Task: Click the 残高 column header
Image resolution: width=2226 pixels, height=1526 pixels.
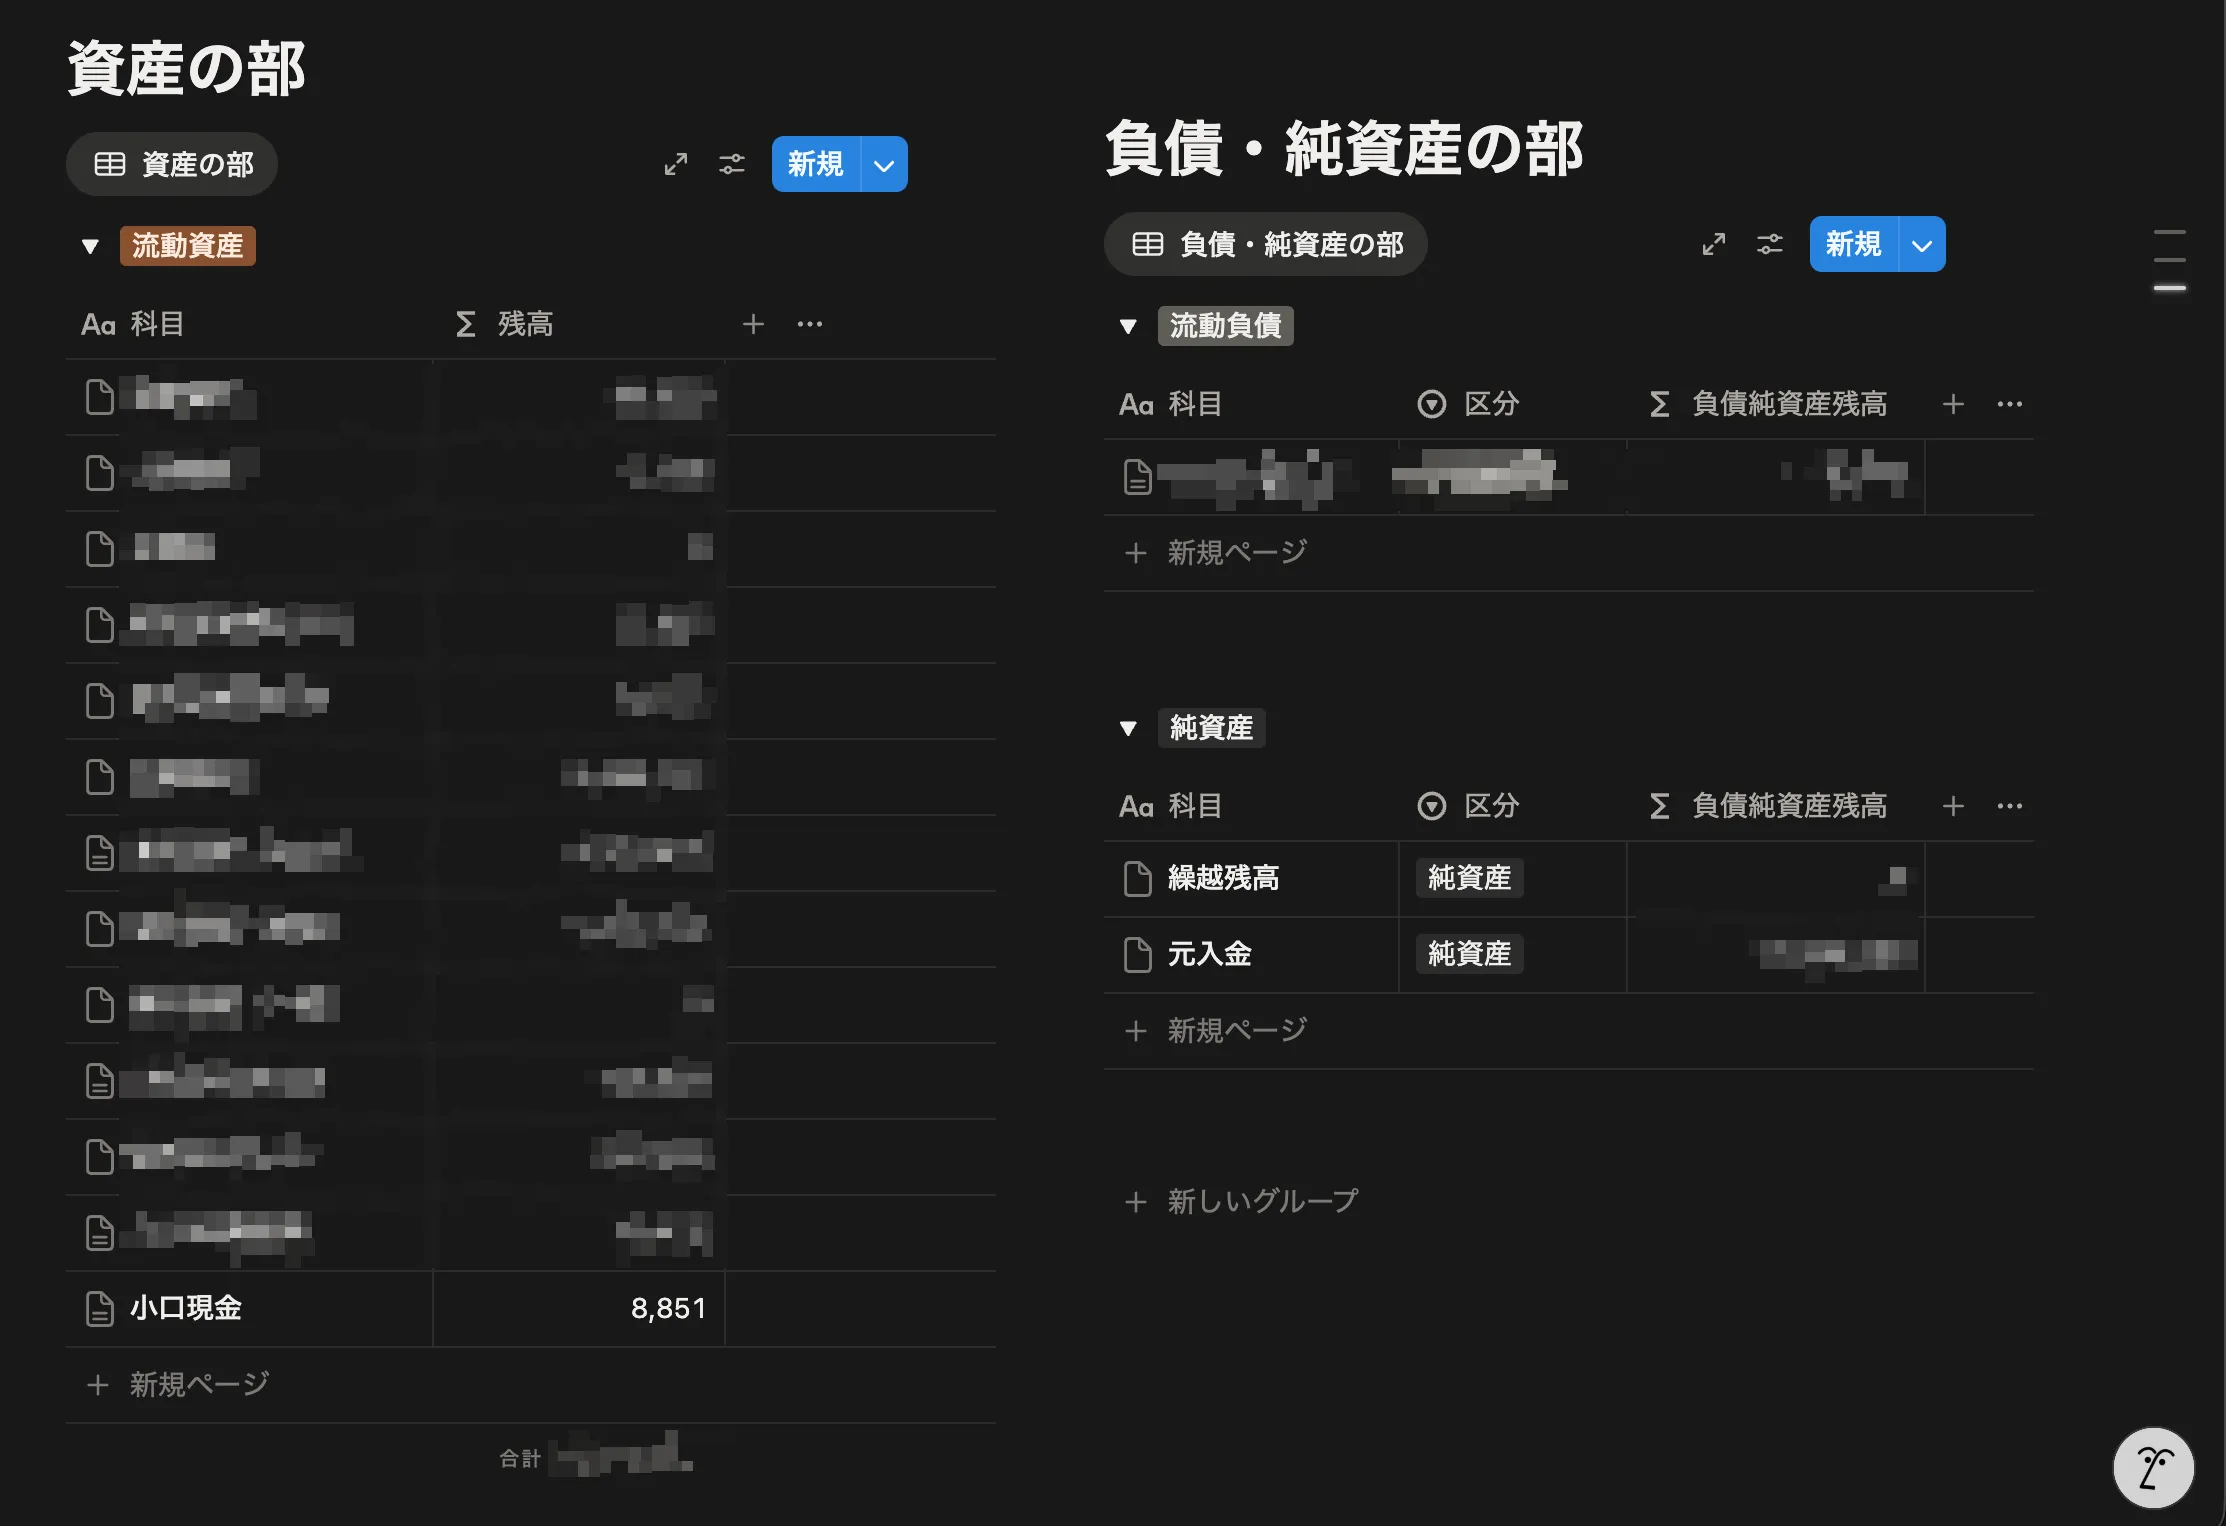Action: coord(505,324)
